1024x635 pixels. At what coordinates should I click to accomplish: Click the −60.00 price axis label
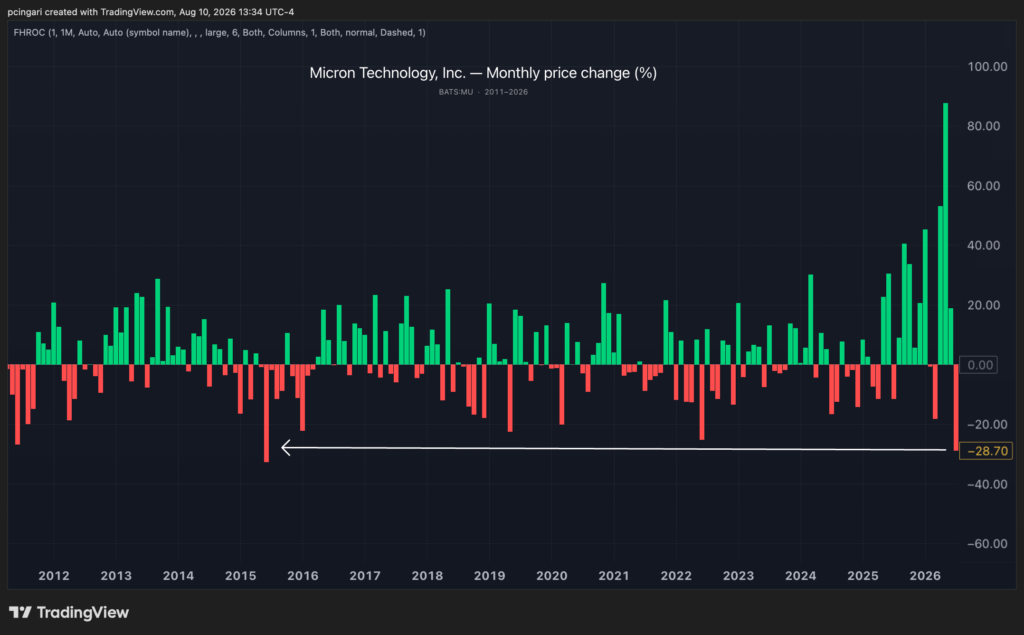pyautogui.click(x=987, y=544)
